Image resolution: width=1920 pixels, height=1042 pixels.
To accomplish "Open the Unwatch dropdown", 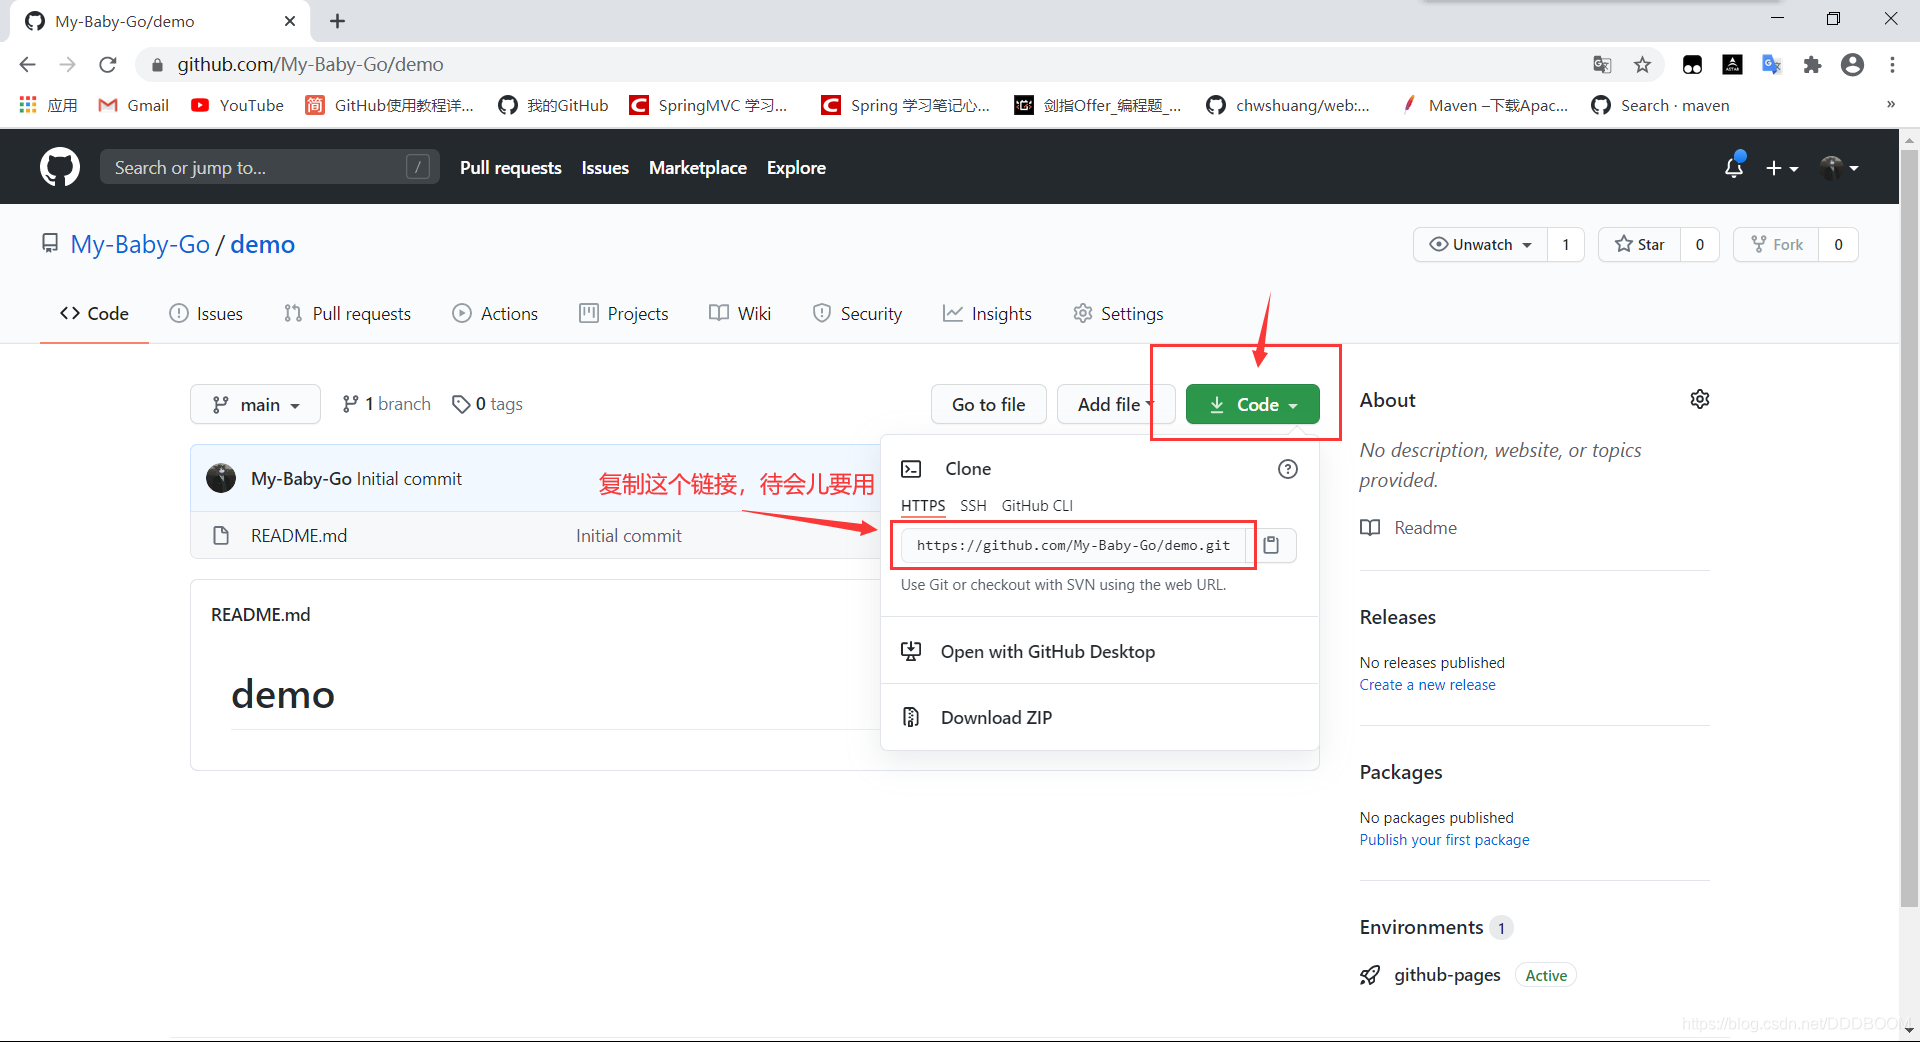I will pos(1480,244).
